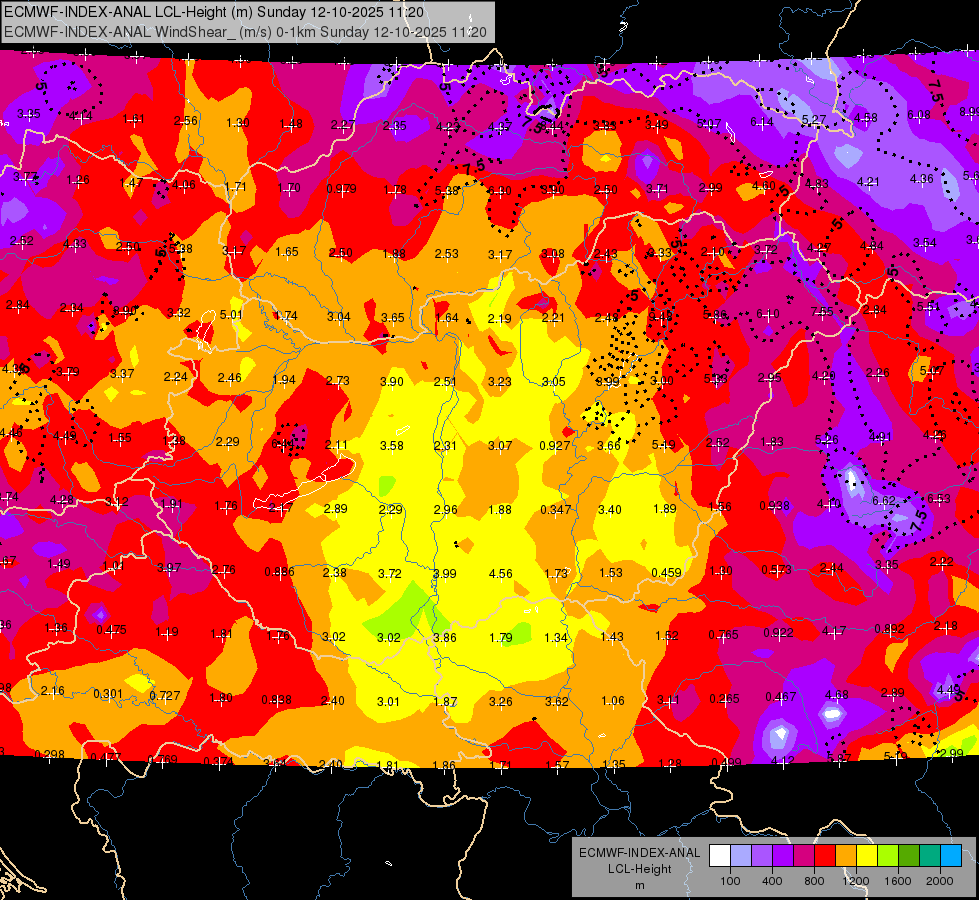979x900 pixels.
Task: Click the grid point value 3.86
Action: [x=445, y=638]
